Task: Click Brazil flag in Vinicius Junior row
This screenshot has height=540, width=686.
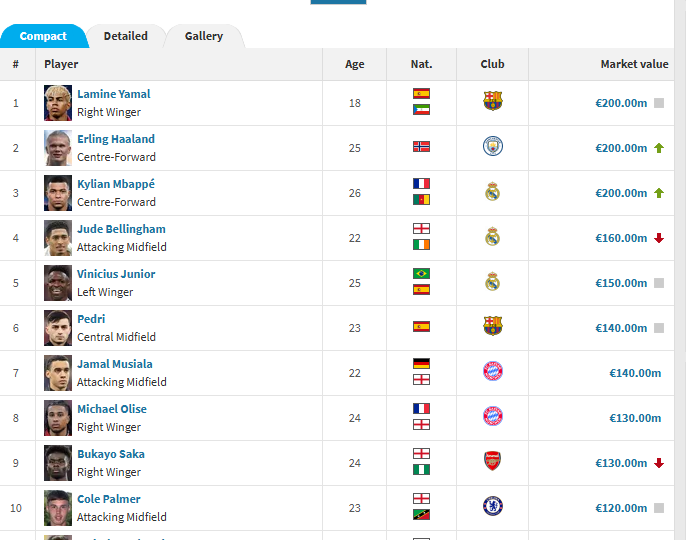Action: (421, 274)
